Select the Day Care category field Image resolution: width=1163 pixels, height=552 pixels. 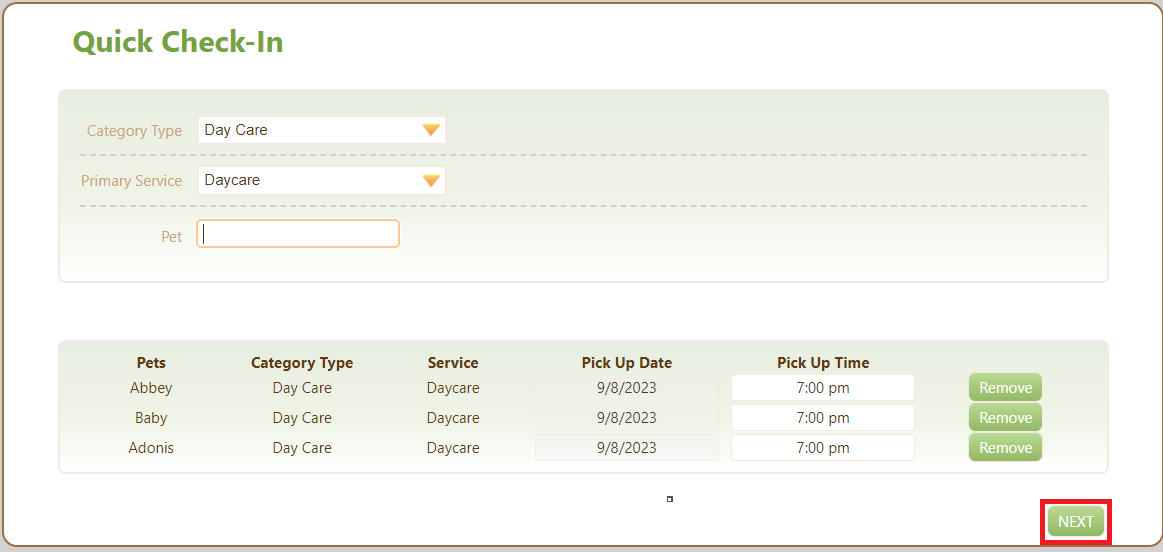click(321, 131)
